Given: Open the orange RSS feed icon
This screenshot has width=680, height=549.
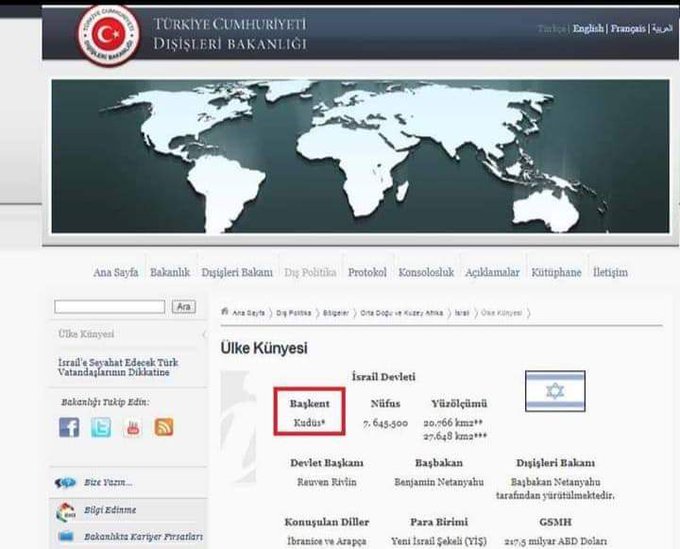Looking at the screenshot, I should tap(163, 427).
